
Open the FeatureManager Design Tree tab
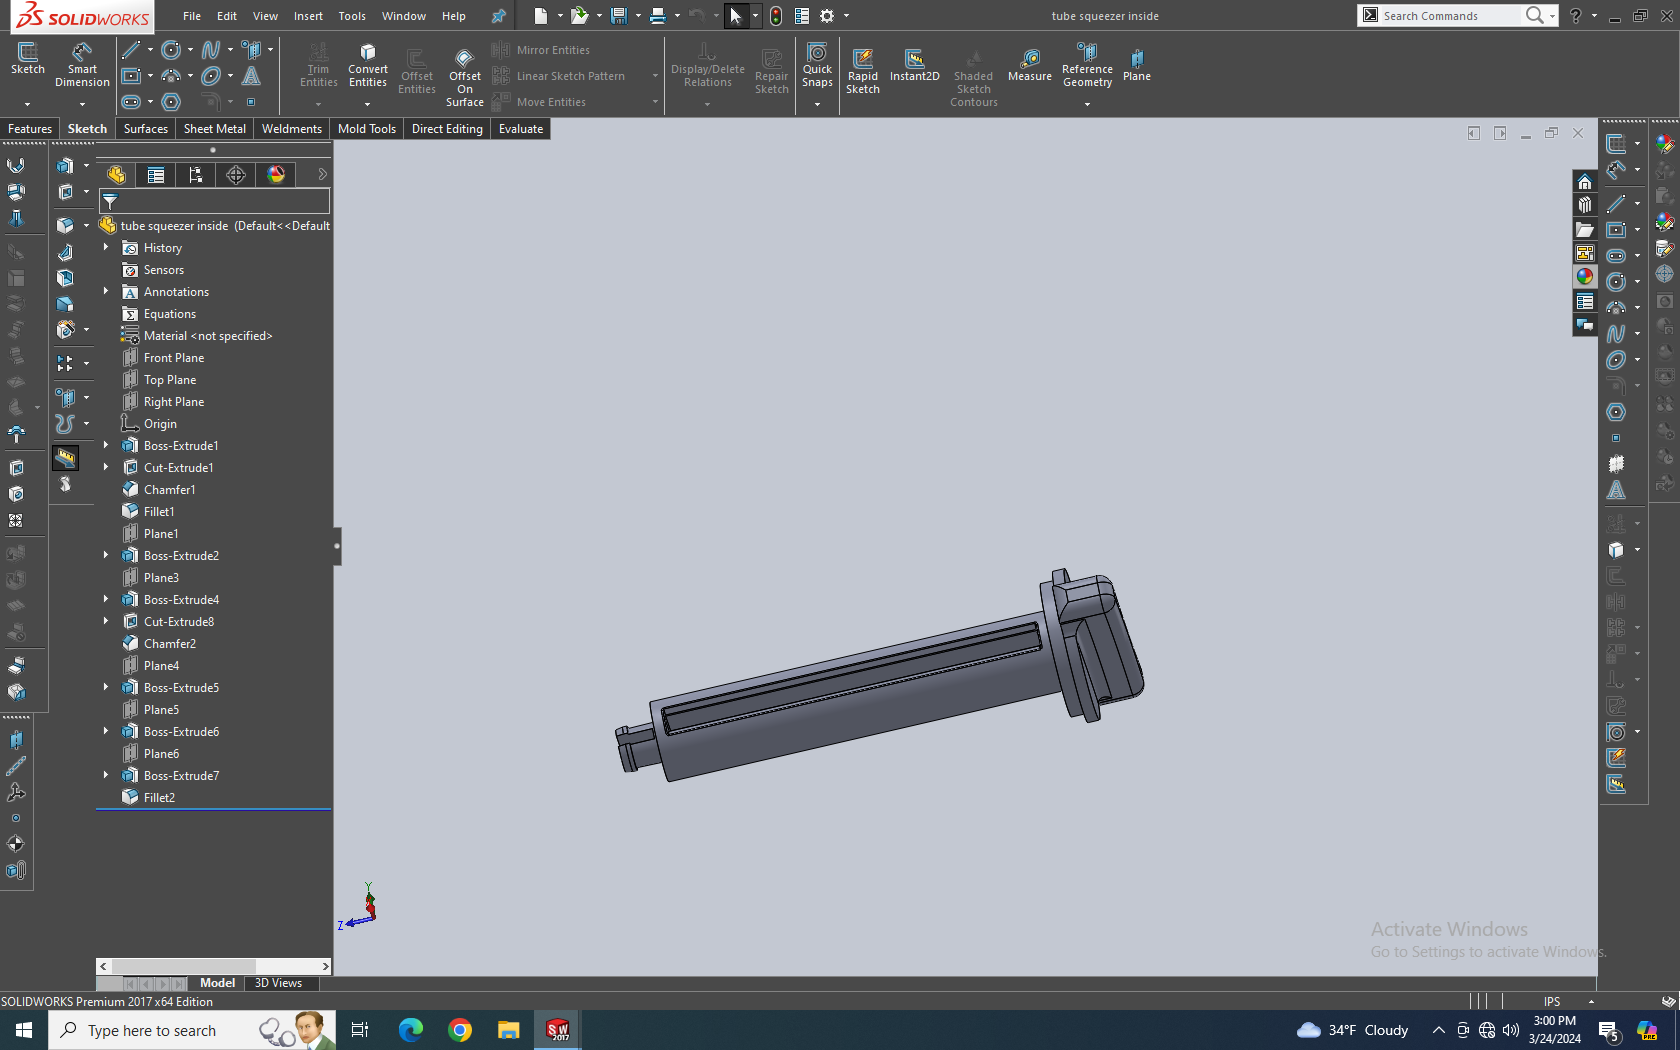pyautogui.click(x=116, y=175)
